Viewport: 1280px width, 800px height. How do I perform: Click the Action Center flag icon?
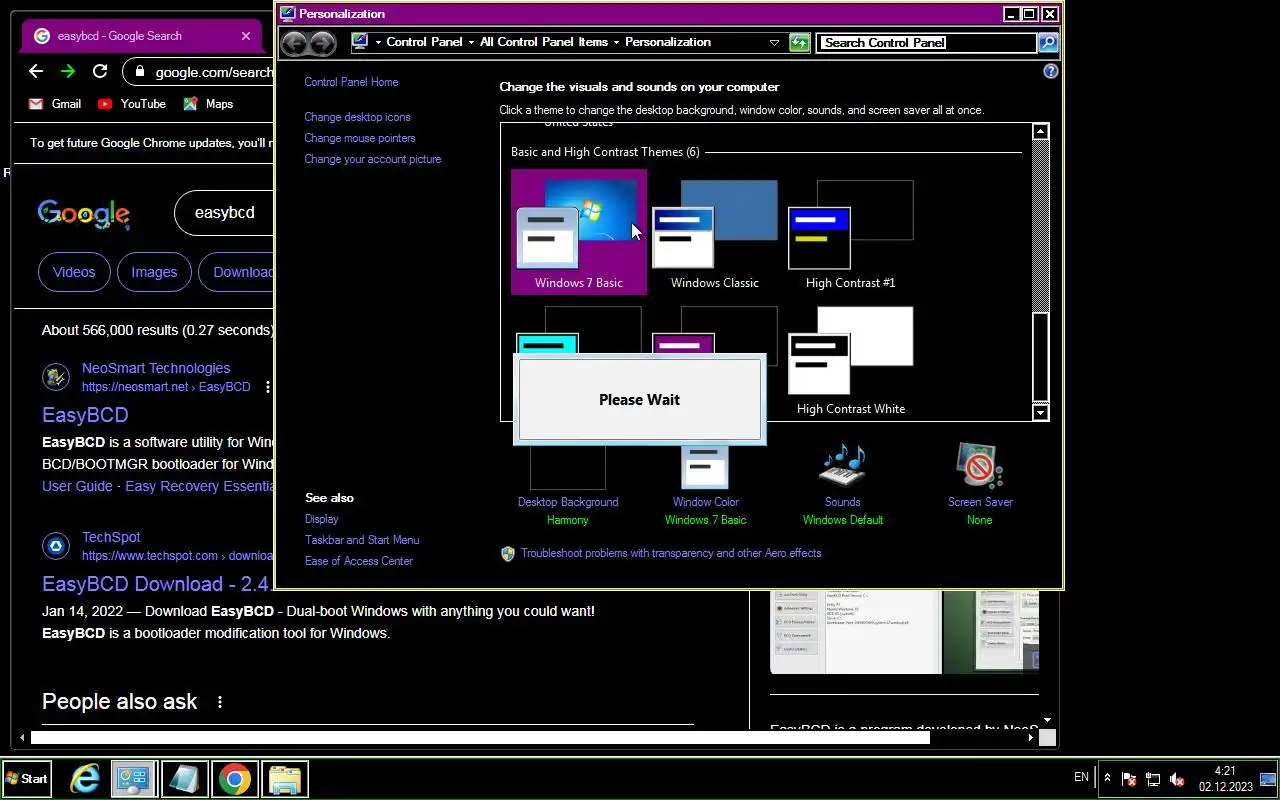pyautogui.click(x=1129, y=779)
